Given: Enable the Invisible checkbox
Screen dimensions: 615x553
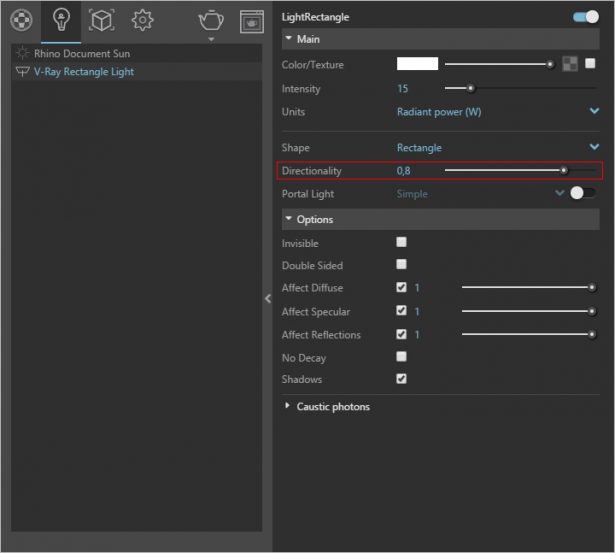Looking at the screenshot, I should click(x=401, y=242).
